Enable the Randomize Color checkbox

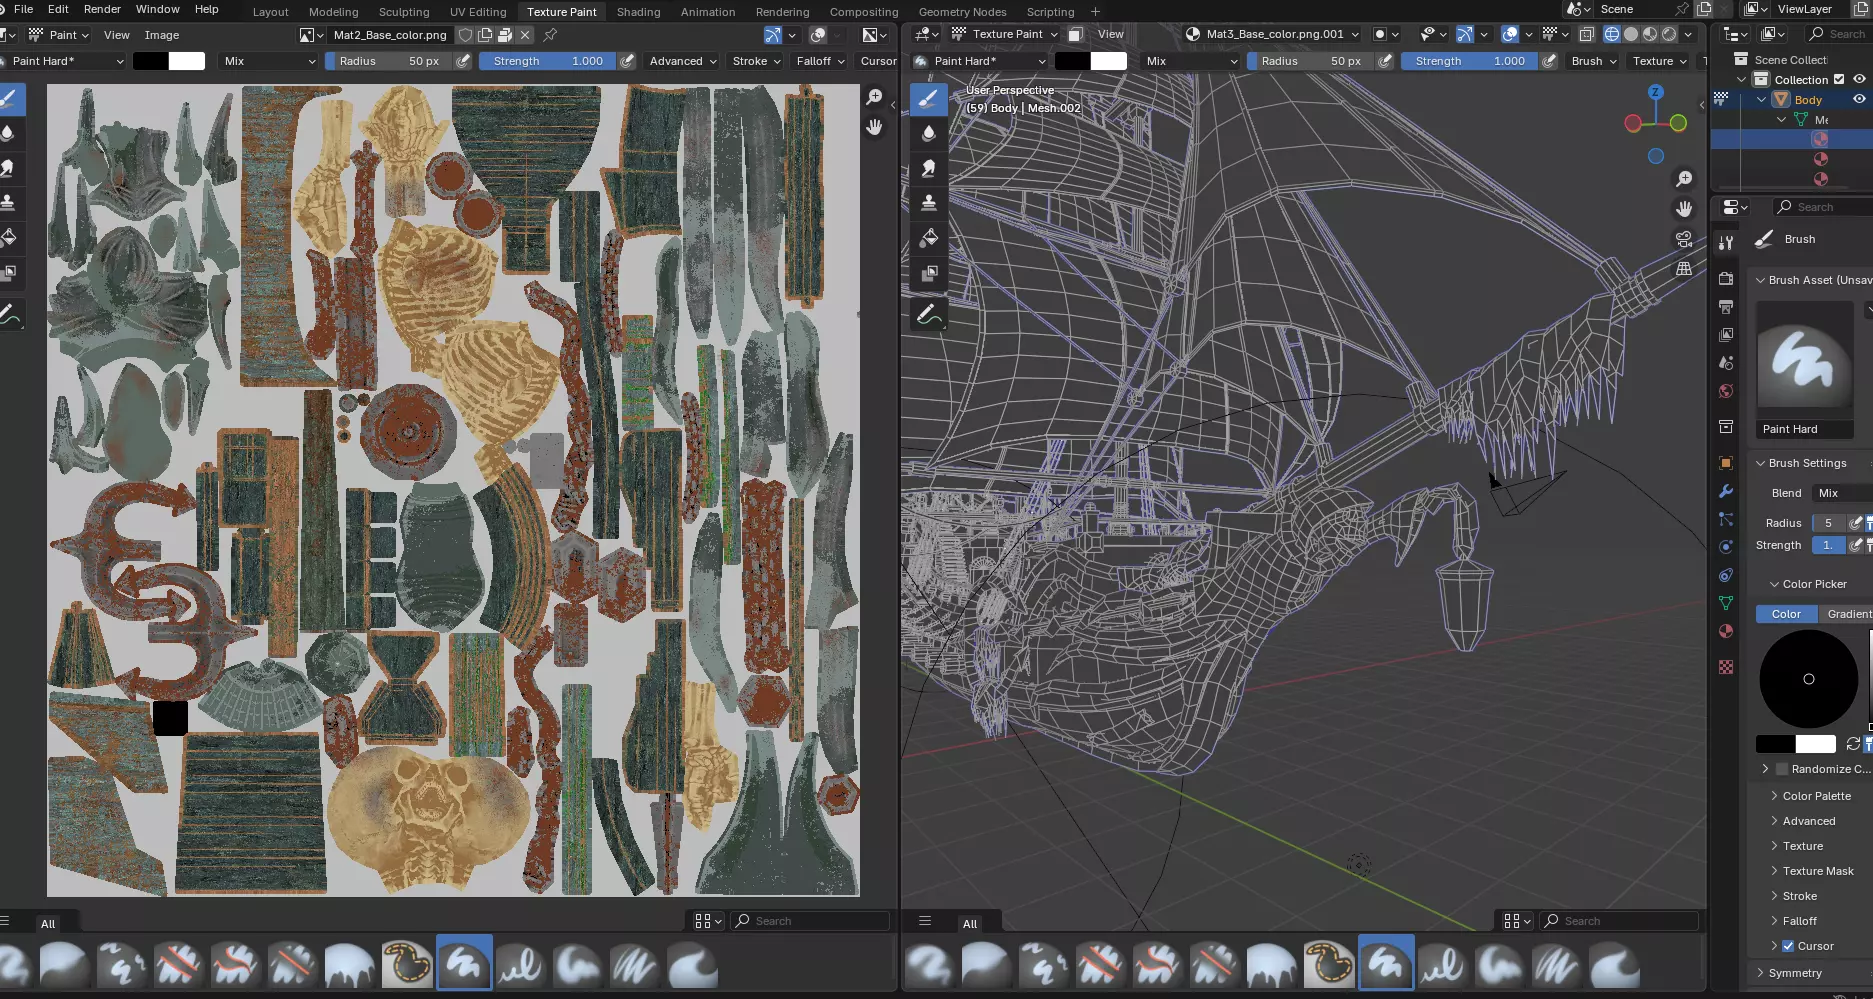[x=1782, y=769]
